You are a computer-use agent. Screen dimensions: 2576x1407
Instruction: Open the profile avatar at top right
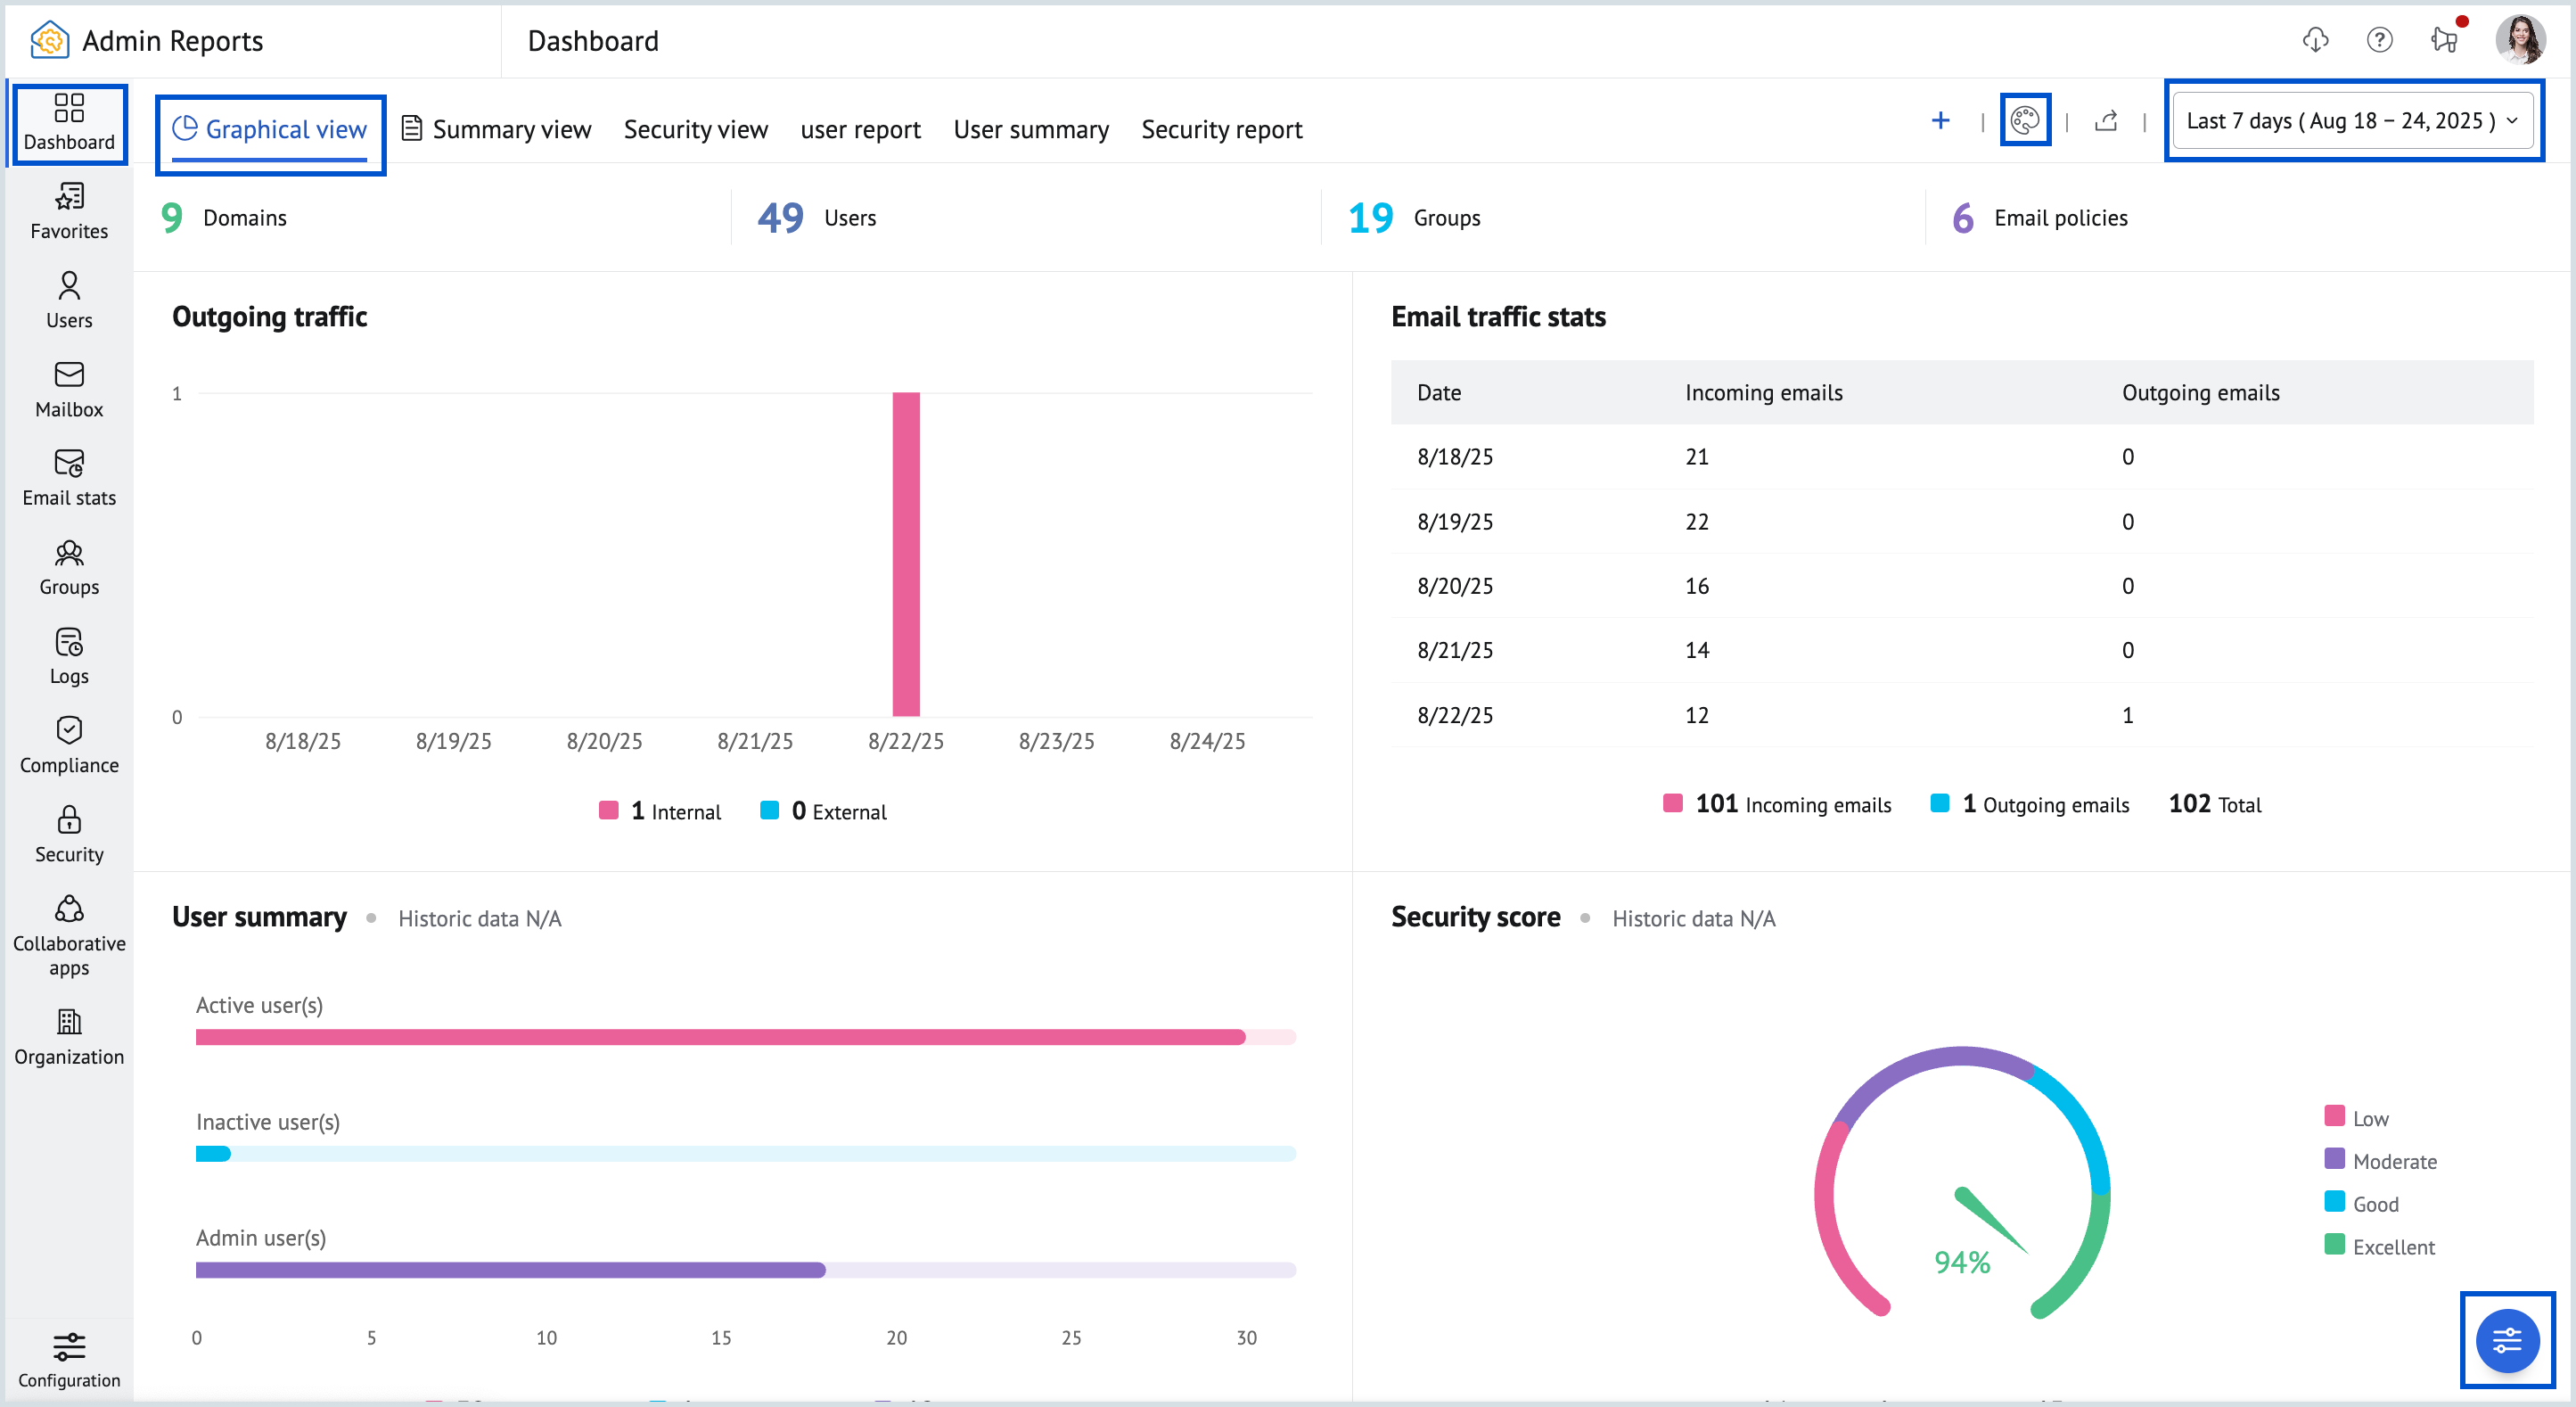[2522, 40]
